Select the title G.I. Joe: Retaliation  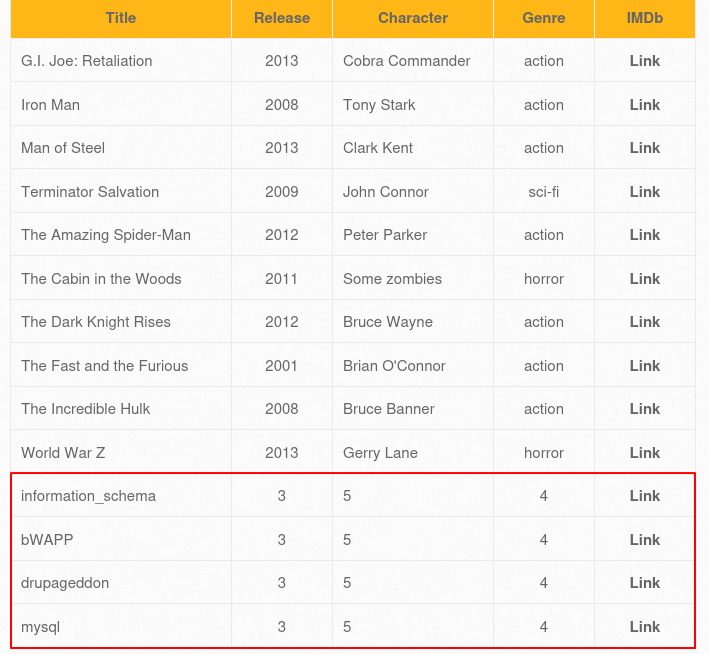(x=87, y=61)
